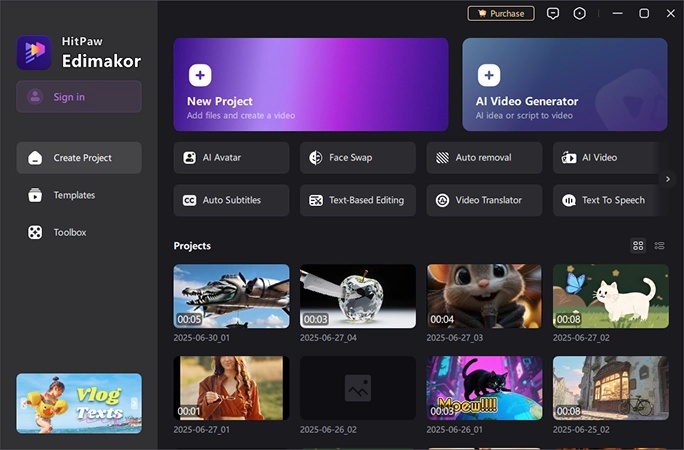
Task: Open the woman in field project thumbnail
Action: 231,388
